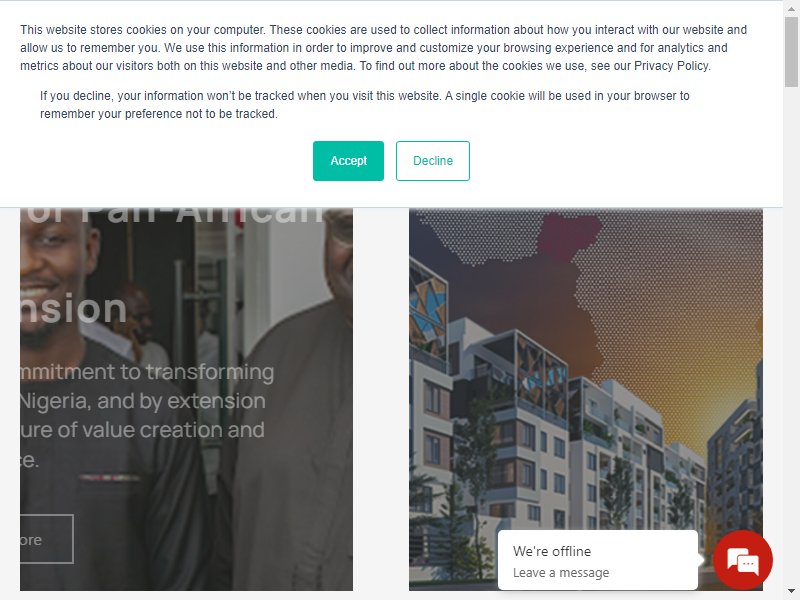Viewport: 800px width, 600px height.
Task: Click the "This website stores cookies" paragraph
Action: pyautogui.click(x=384, y=48)
